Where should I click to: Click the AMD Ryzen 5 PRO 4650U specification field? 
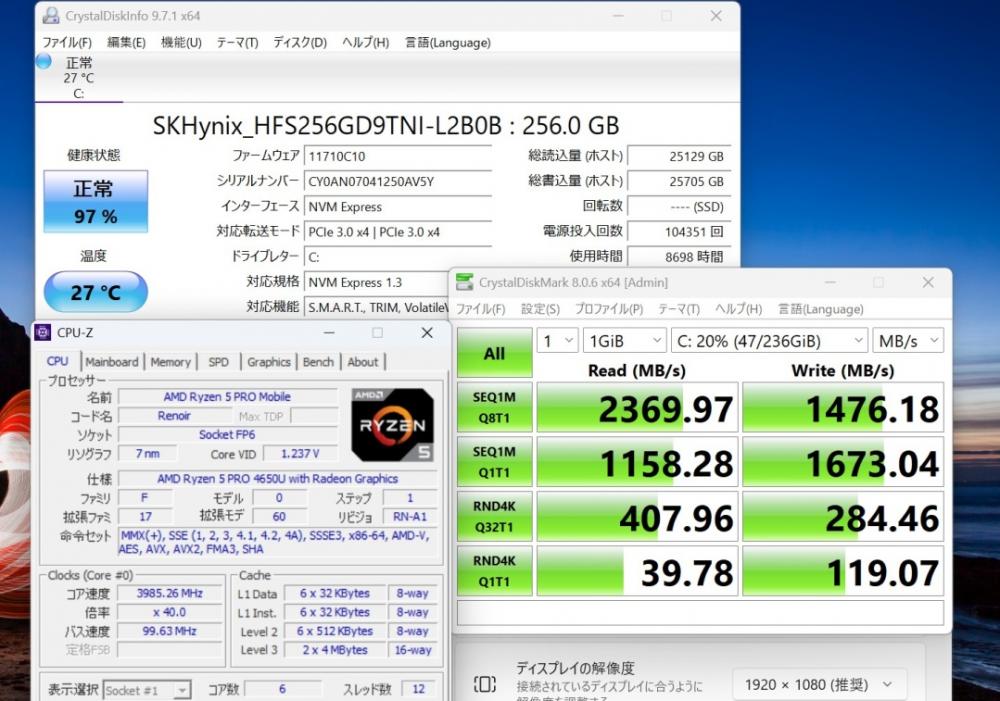[x=277, y=478]
